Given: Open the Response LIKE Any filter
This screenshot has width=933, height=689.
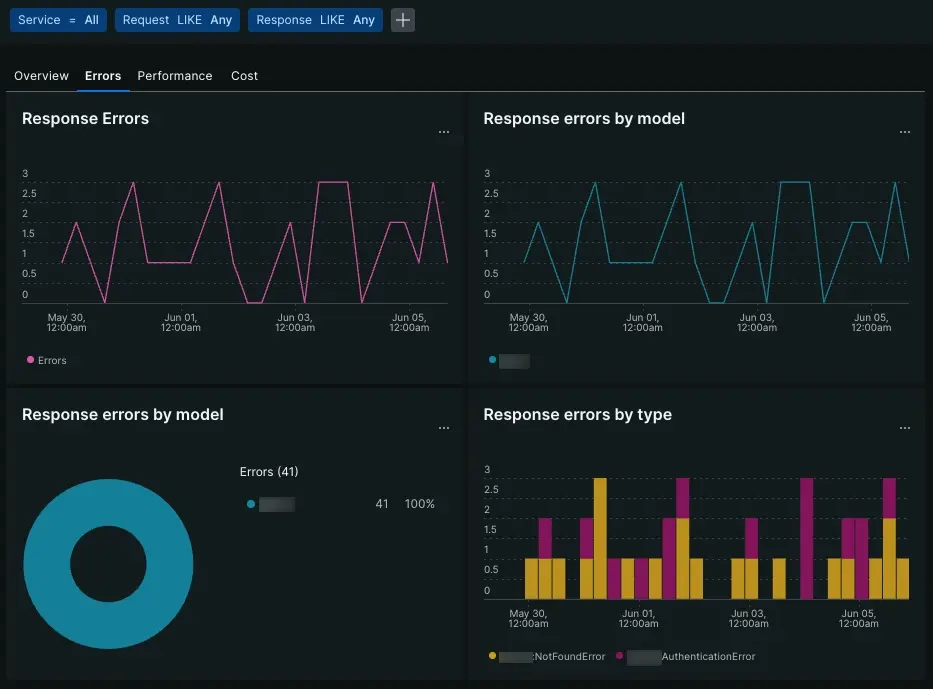Looking at the screenshot, I should tap(315, 20).
